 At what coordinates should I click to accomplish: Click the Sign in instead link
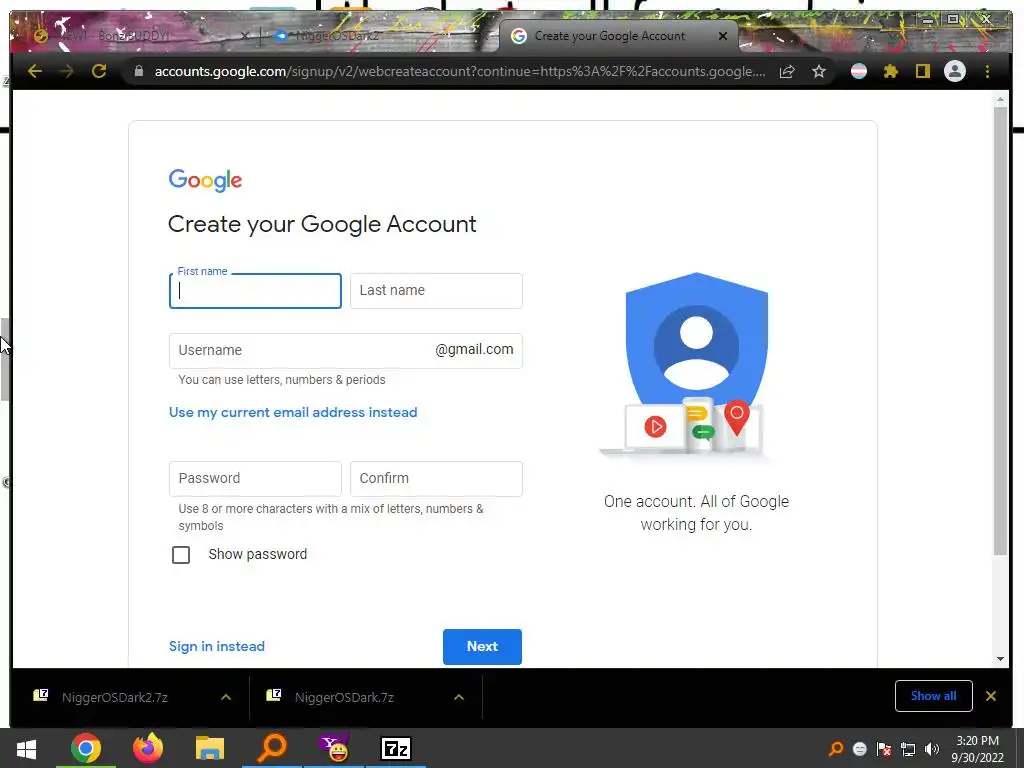point(217,646)
